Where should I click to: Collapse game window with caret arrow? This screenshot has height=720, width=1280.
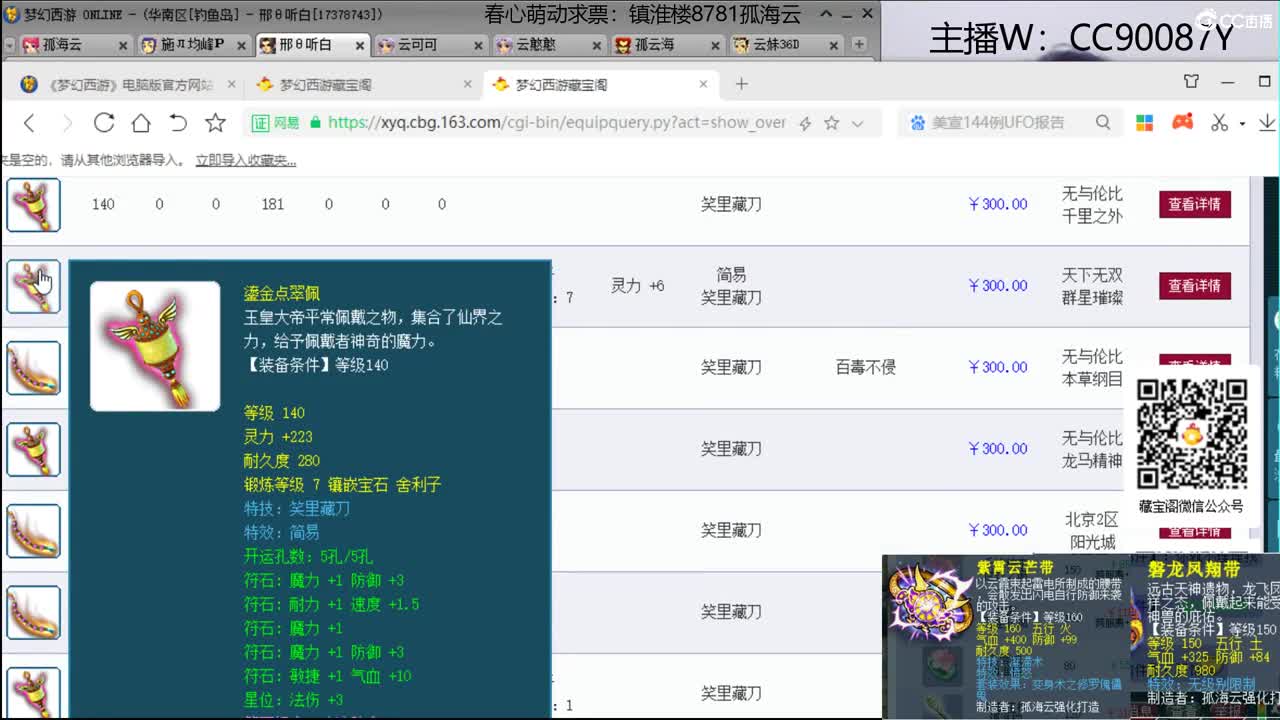[825, 14]
